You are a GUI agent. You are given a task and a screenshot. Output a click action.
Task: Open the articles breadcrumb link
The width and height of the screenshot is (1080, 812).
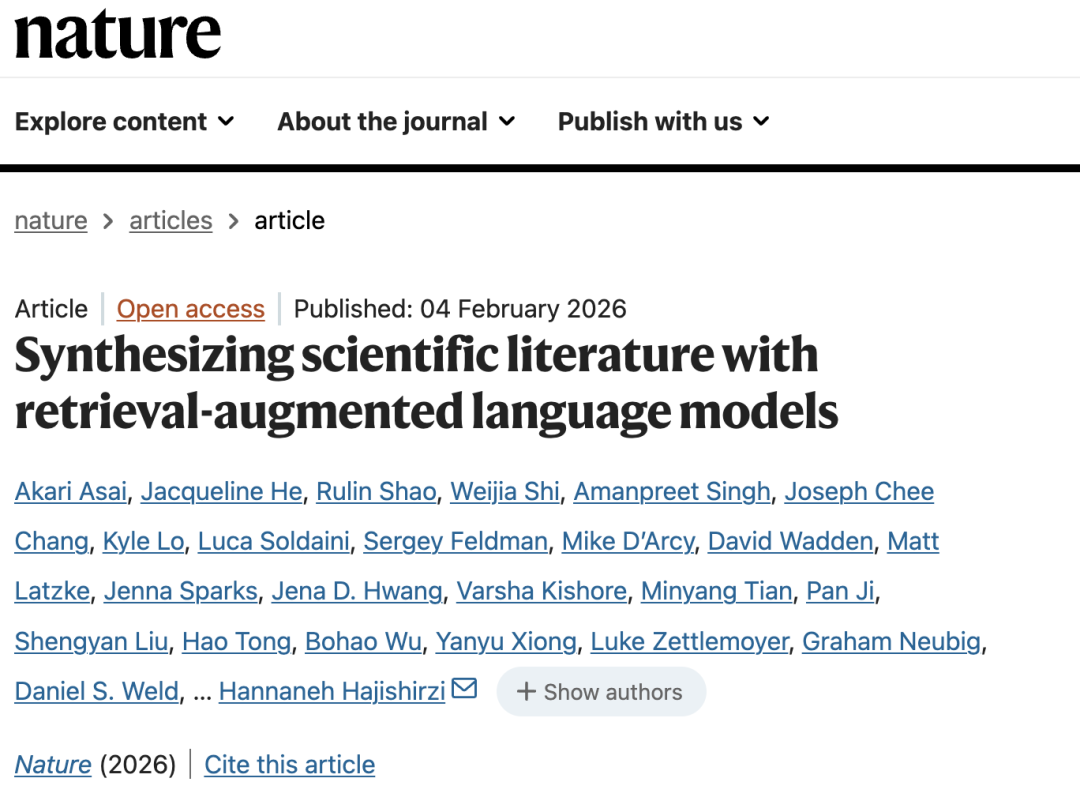[x=171, y=221]
